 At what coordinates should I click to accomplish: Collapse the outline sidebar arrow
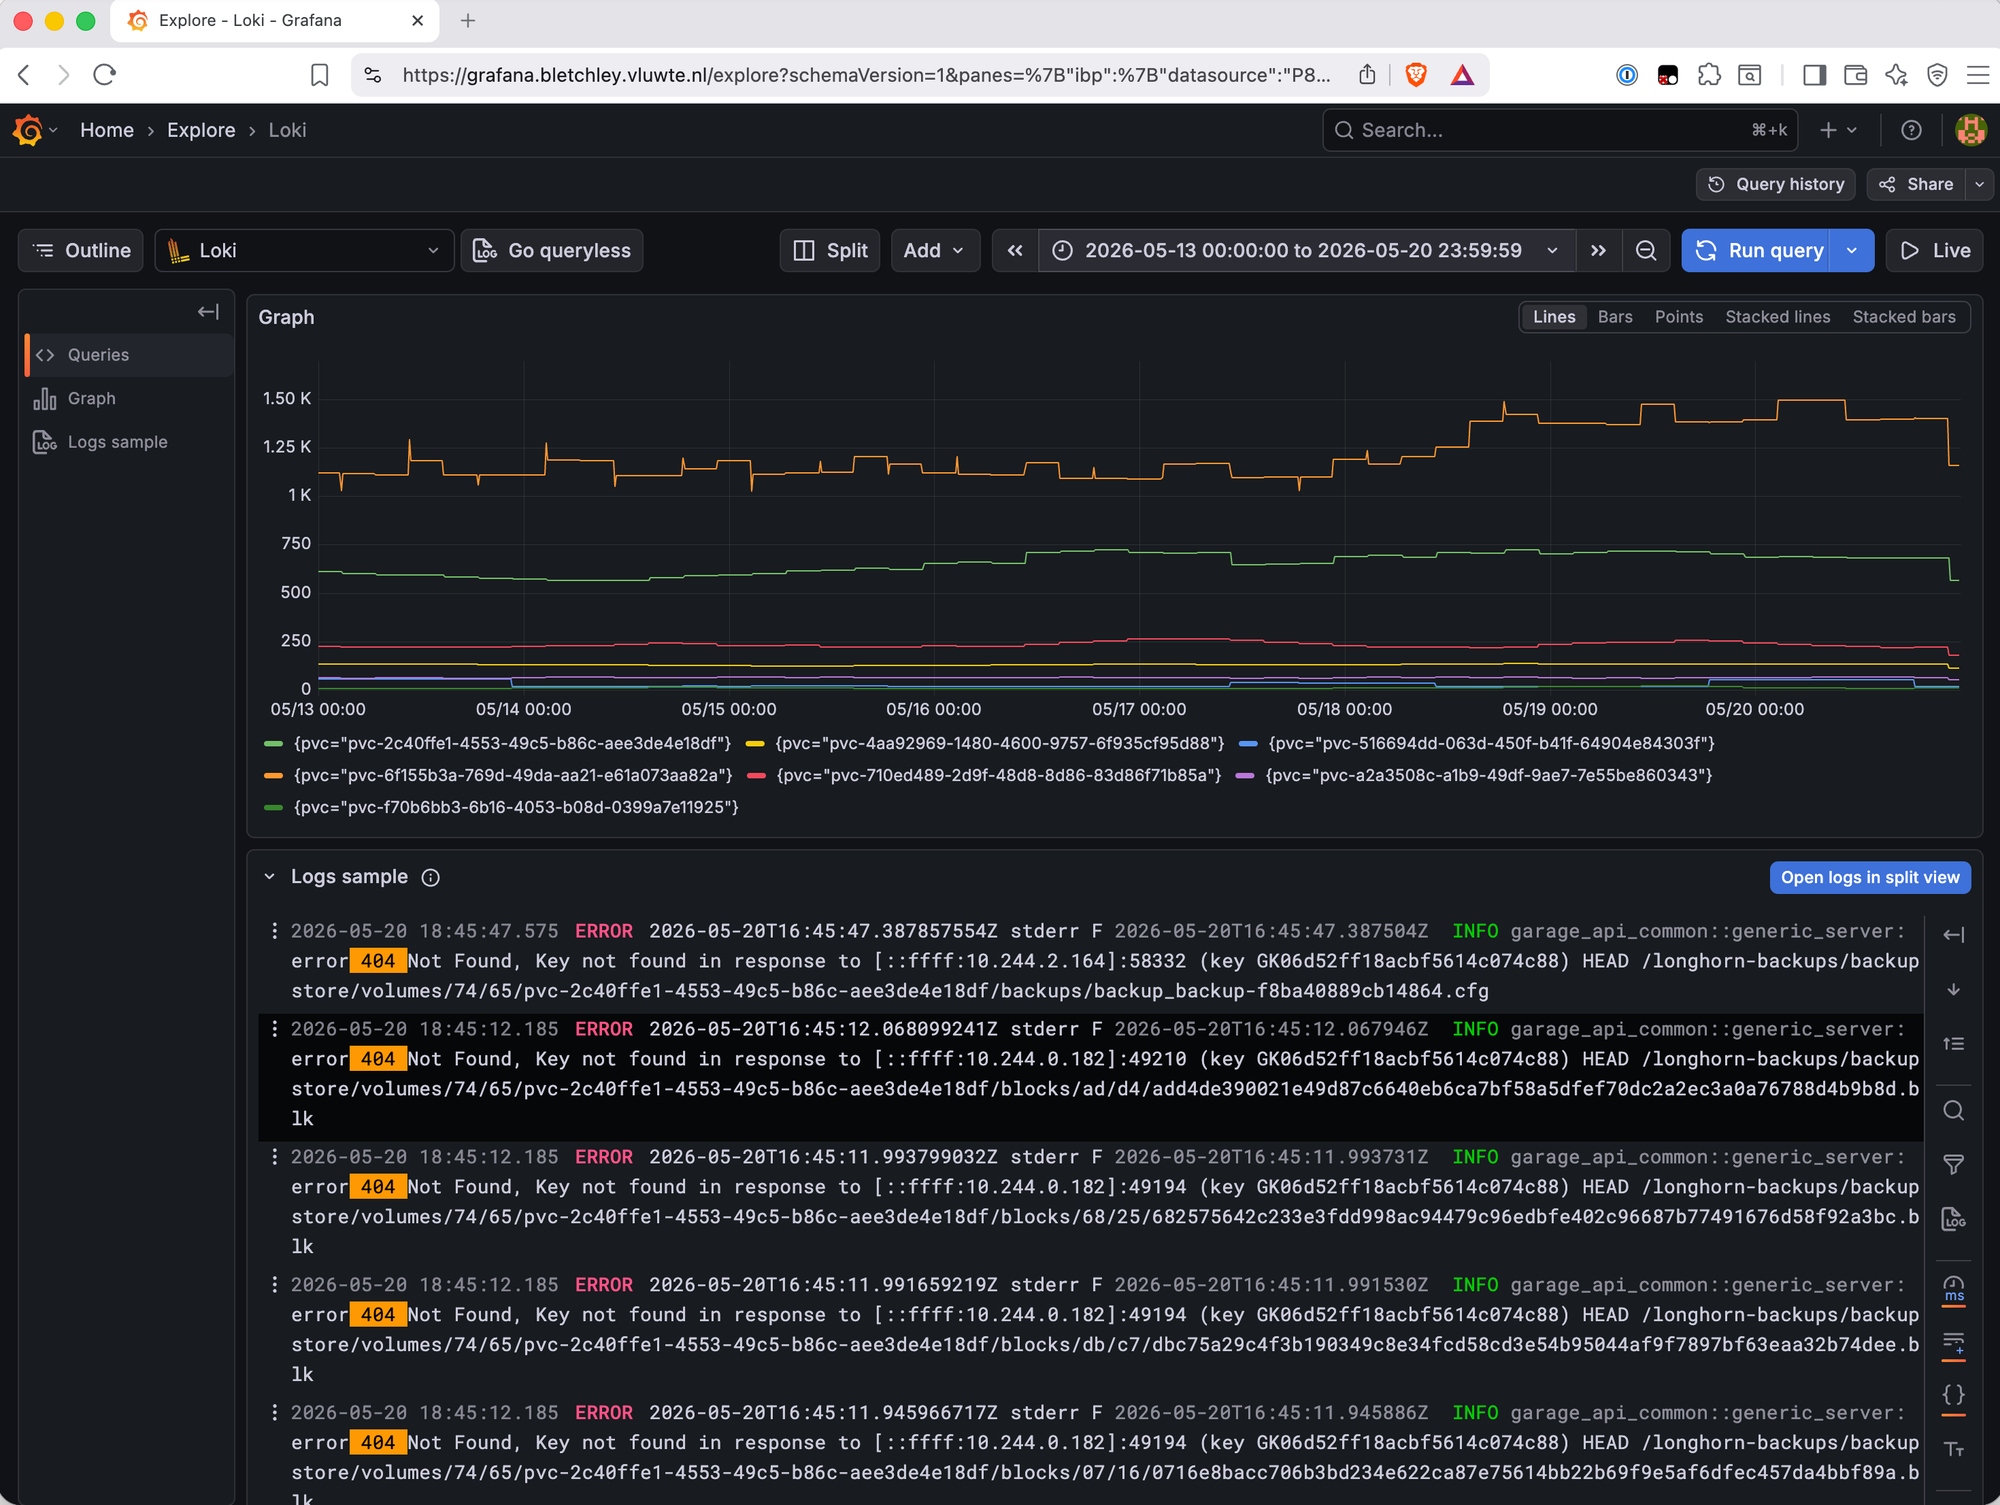[208, 312]
